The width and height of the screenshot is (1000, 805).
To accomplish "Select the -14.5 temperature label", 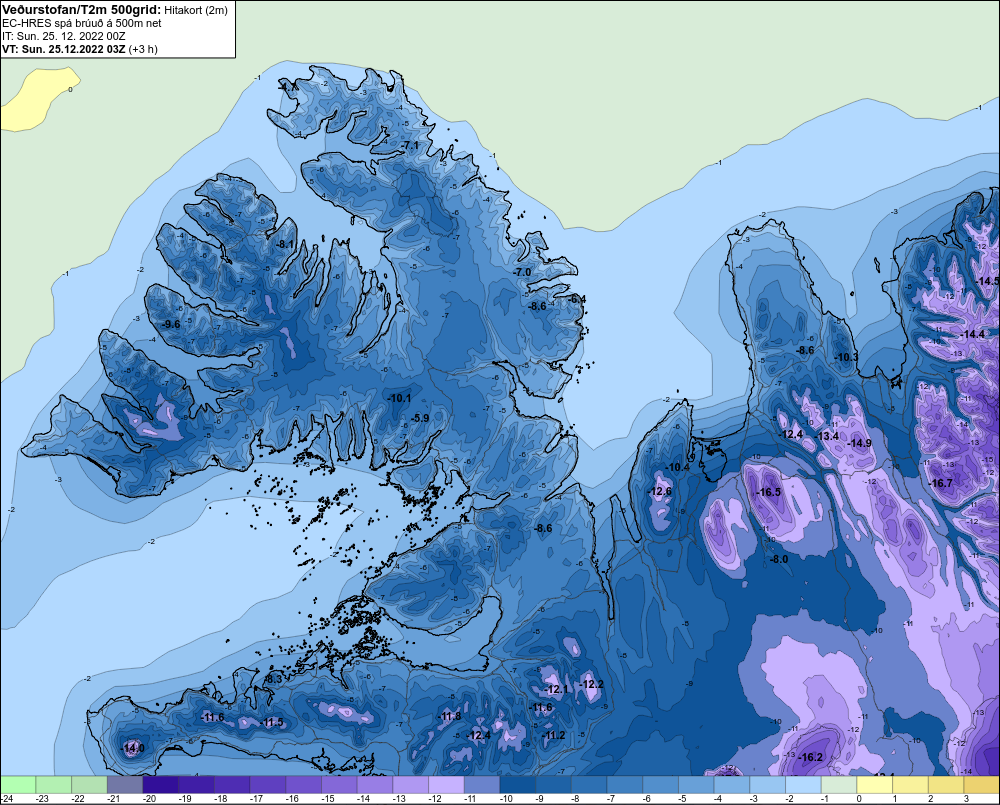I will (989, 281).
